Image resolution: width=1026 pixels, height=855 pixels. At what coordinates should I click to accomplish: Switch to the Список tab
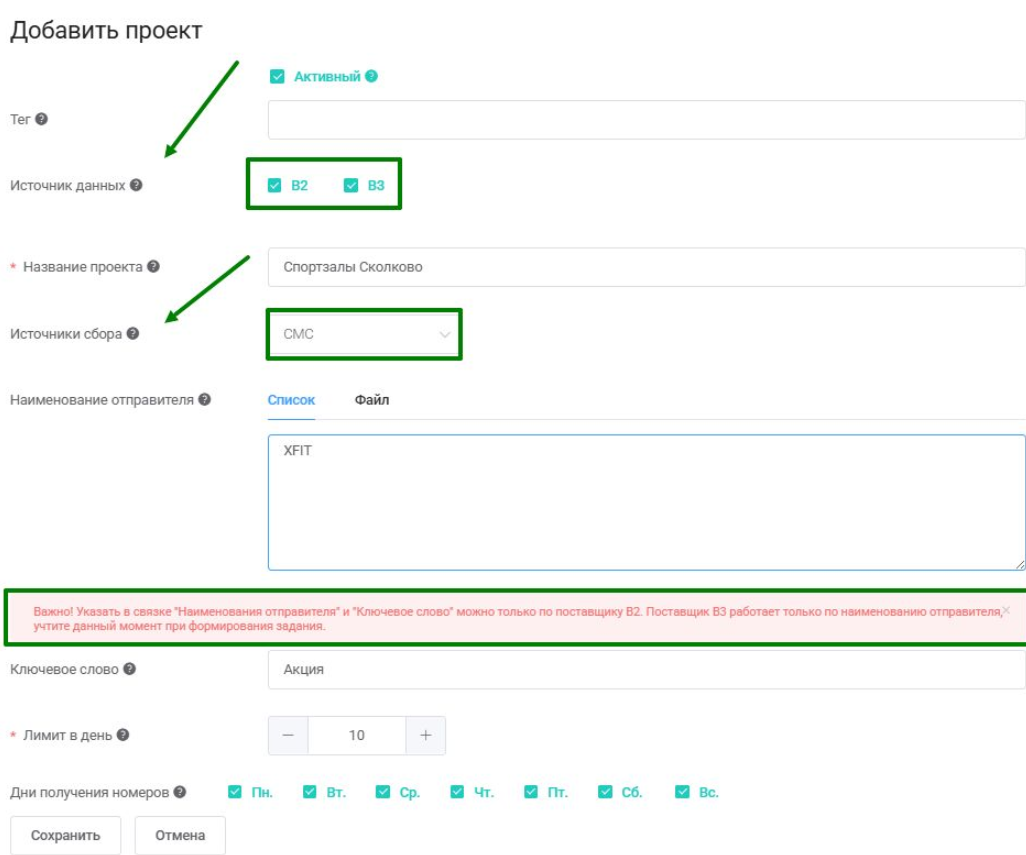pos(291,400)
